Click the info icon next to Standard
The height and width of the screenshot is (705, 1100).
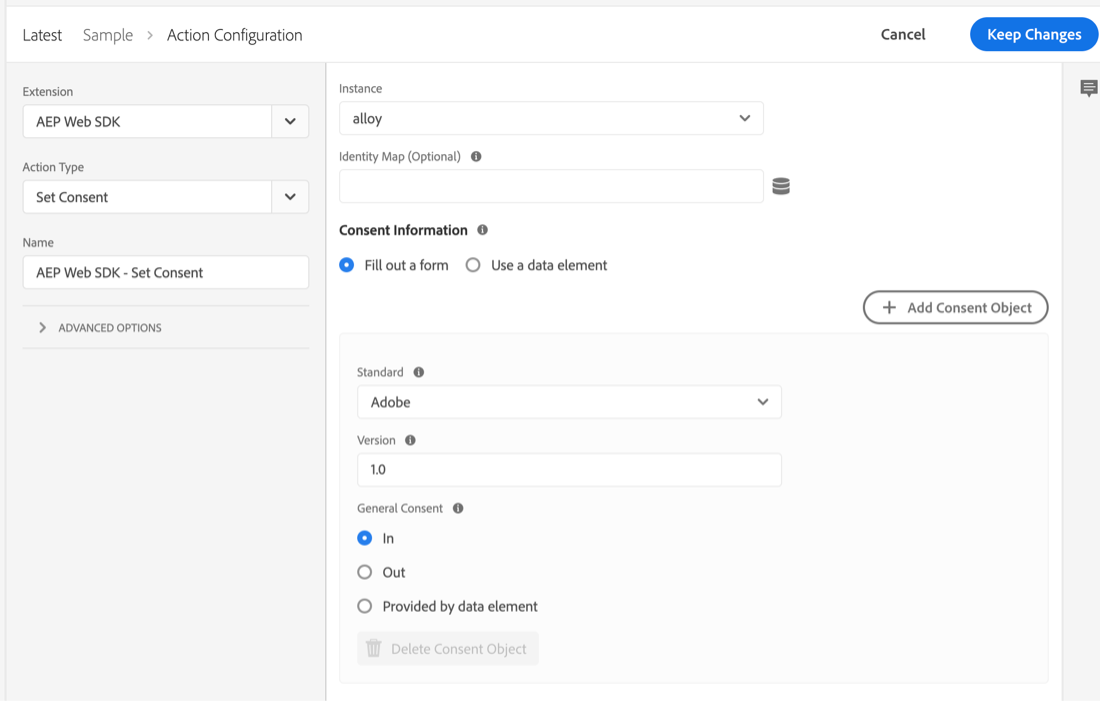point(419,372)
